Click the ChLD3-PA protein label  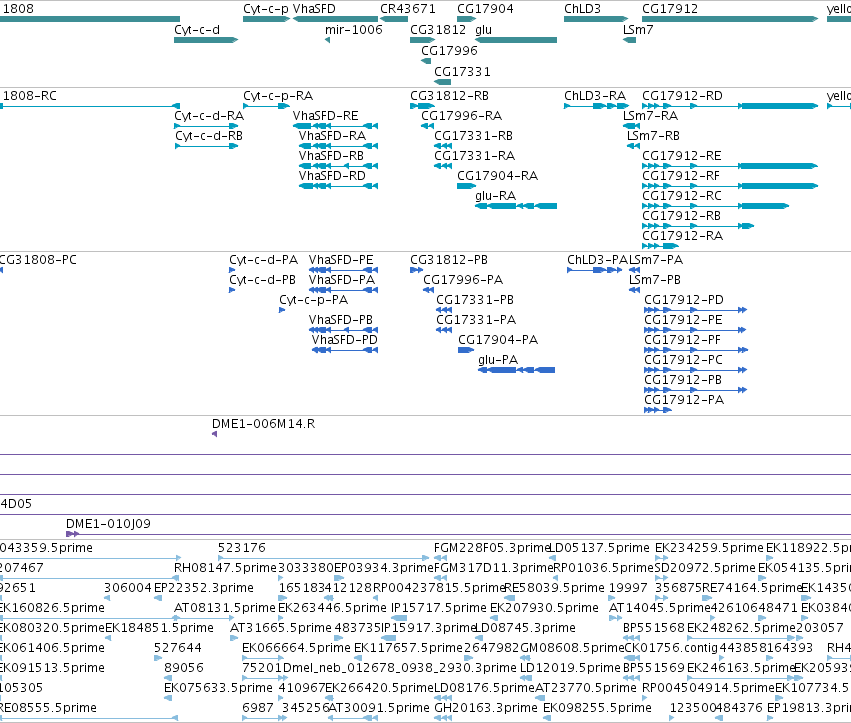point(598,260)
